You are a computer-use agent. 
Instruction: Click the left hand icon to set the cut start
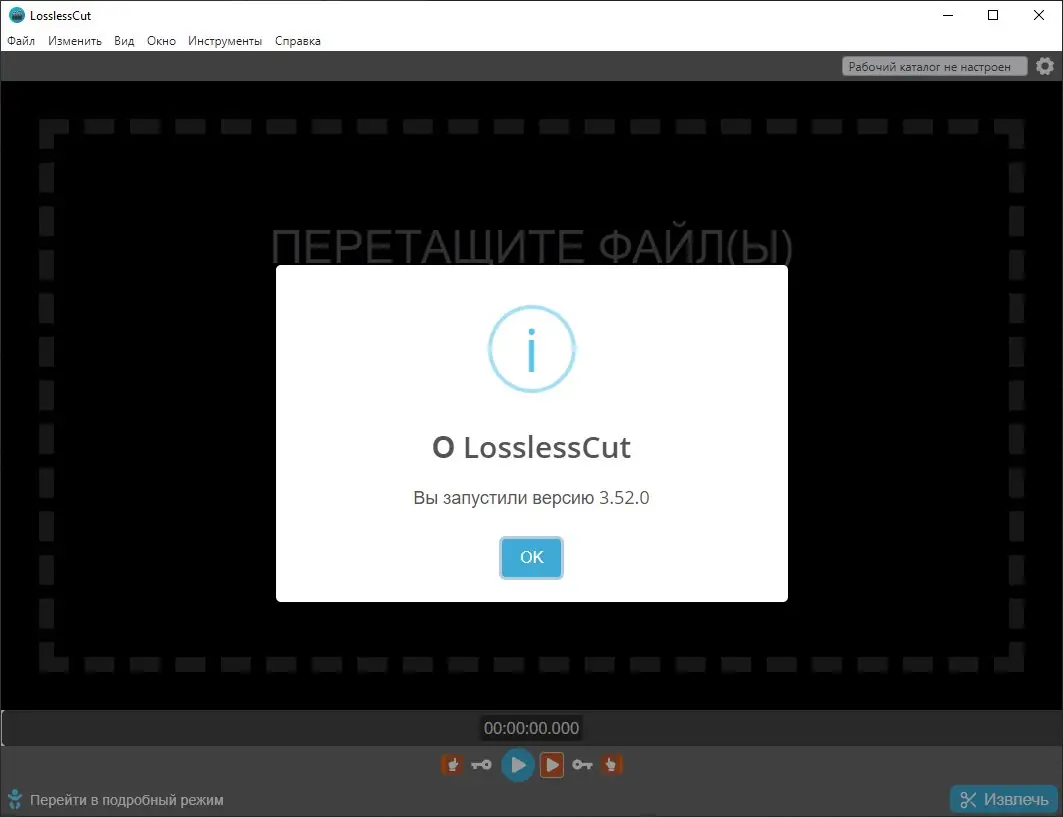click(x=452, y=765)
